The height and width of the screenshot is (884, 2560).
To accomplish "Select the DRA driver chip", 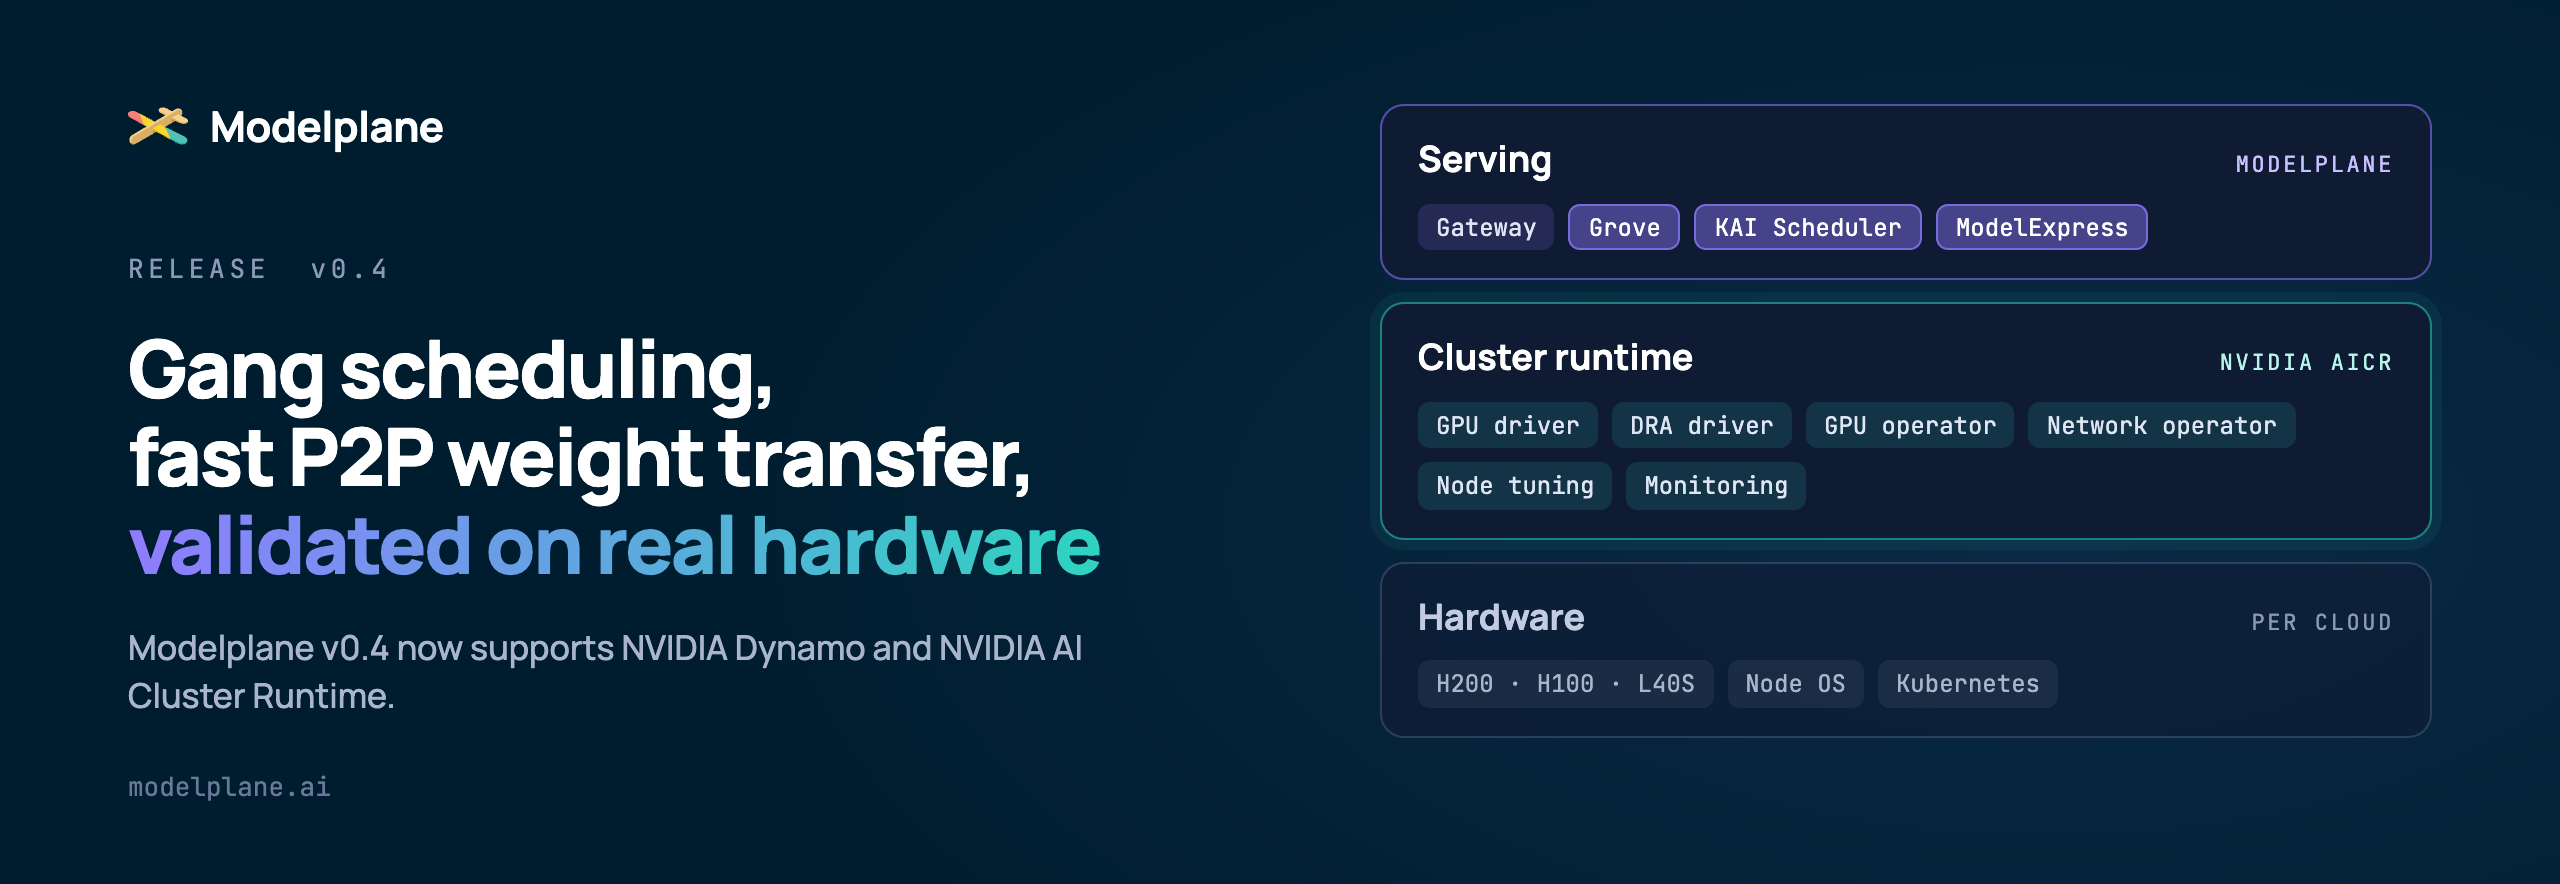I will (x=1701, y=425).
